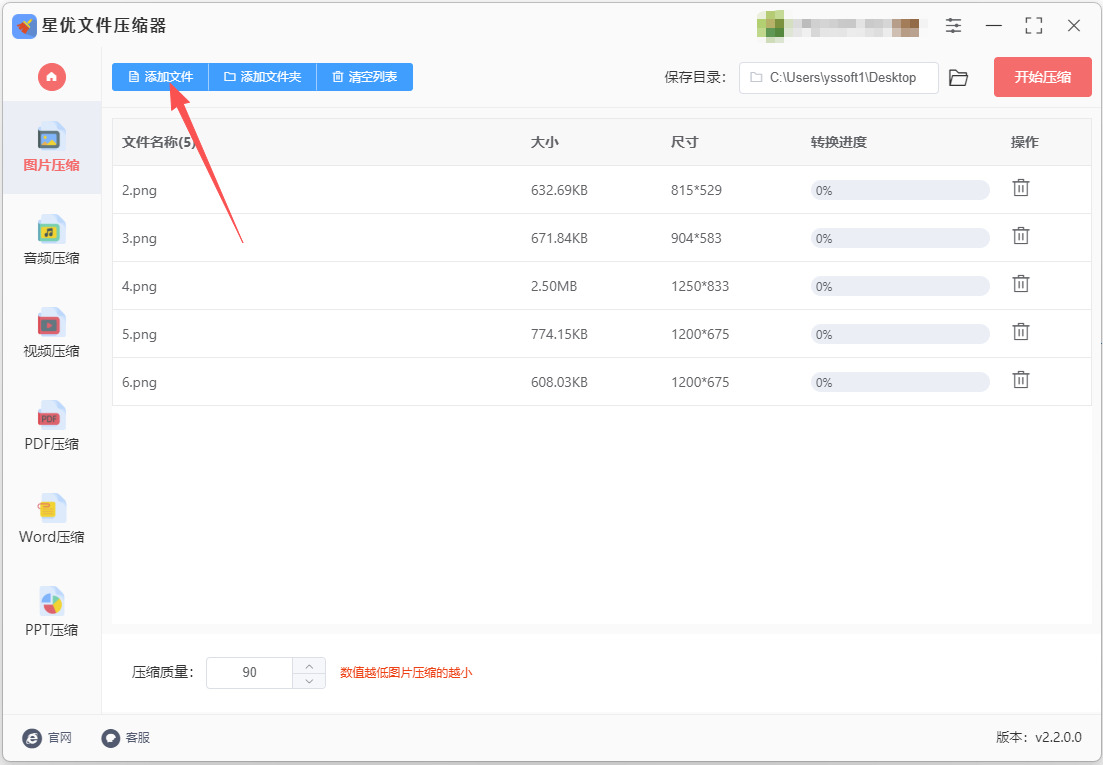
Task: Click size value 671.84KB
Action: click(x=559, y=238)
